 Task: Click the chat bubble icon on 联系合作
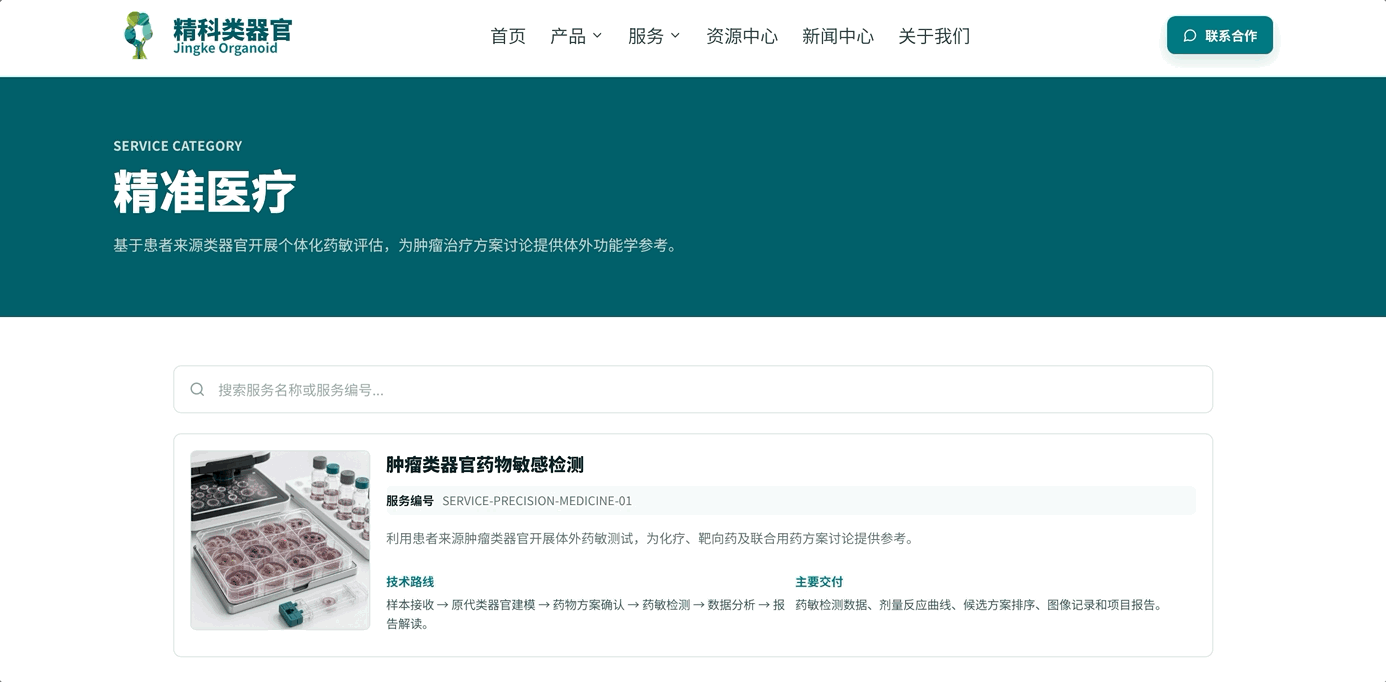[x=1190, y=36]
